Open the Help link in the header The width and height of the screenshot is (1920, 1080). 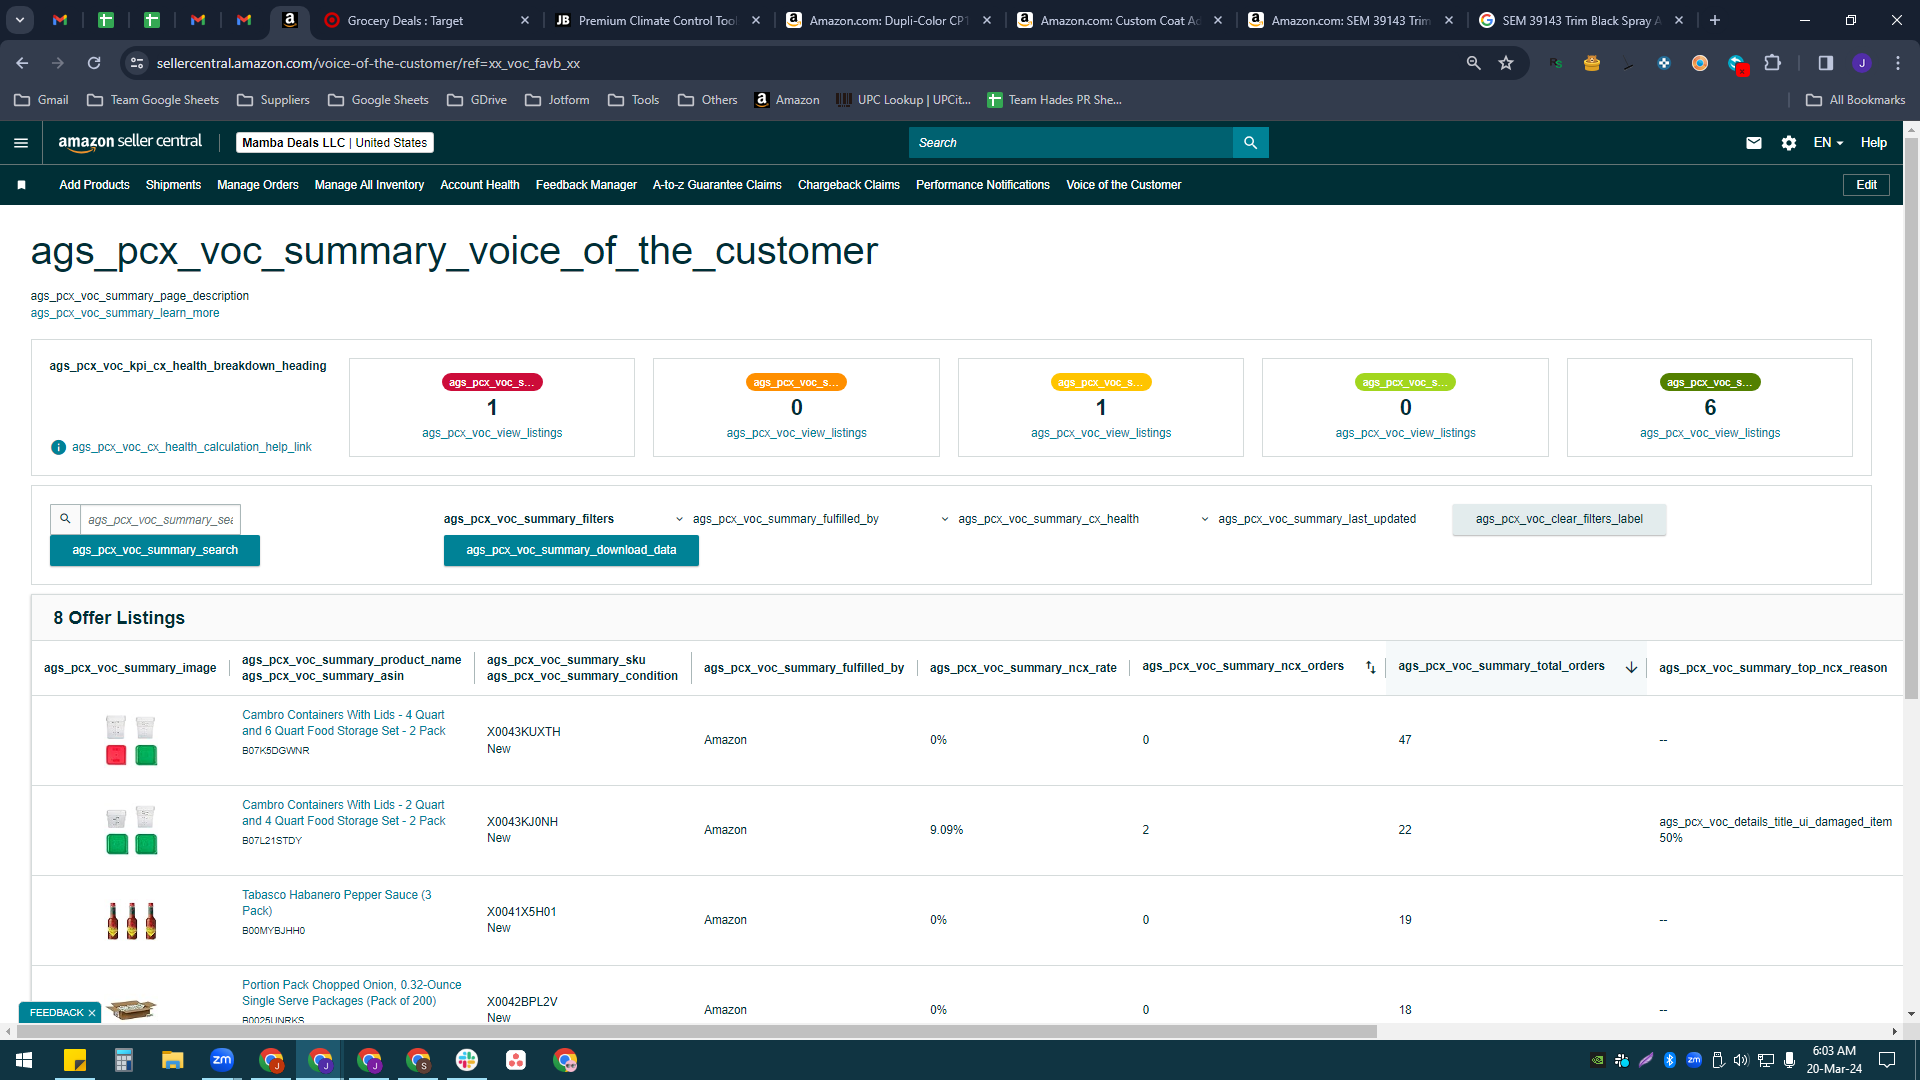tap(1874, 143)
